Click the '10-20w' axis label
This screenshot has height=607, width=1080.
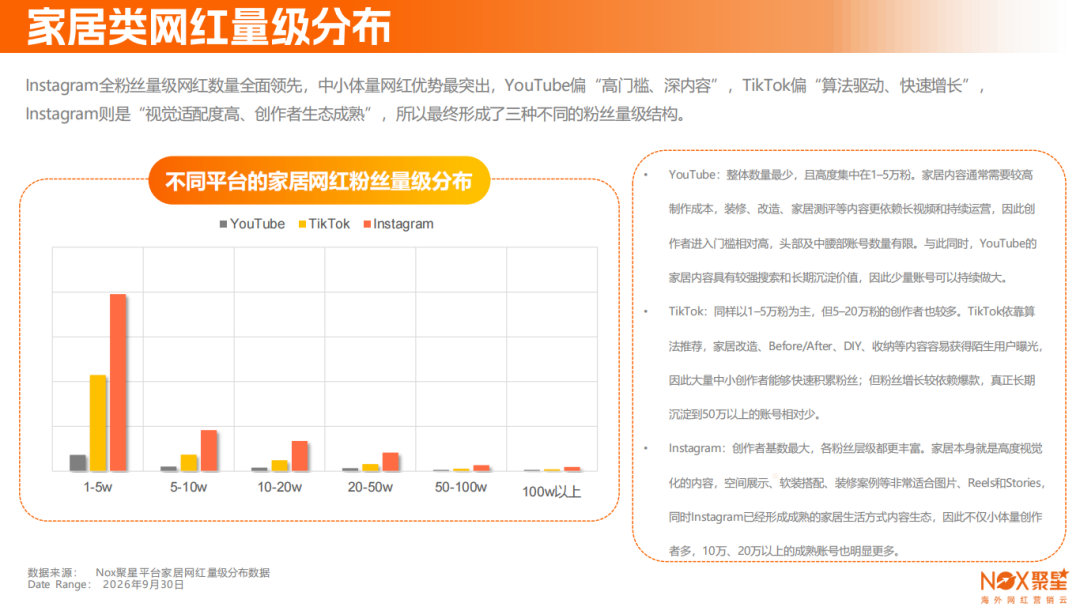click(x=280, y=487)
